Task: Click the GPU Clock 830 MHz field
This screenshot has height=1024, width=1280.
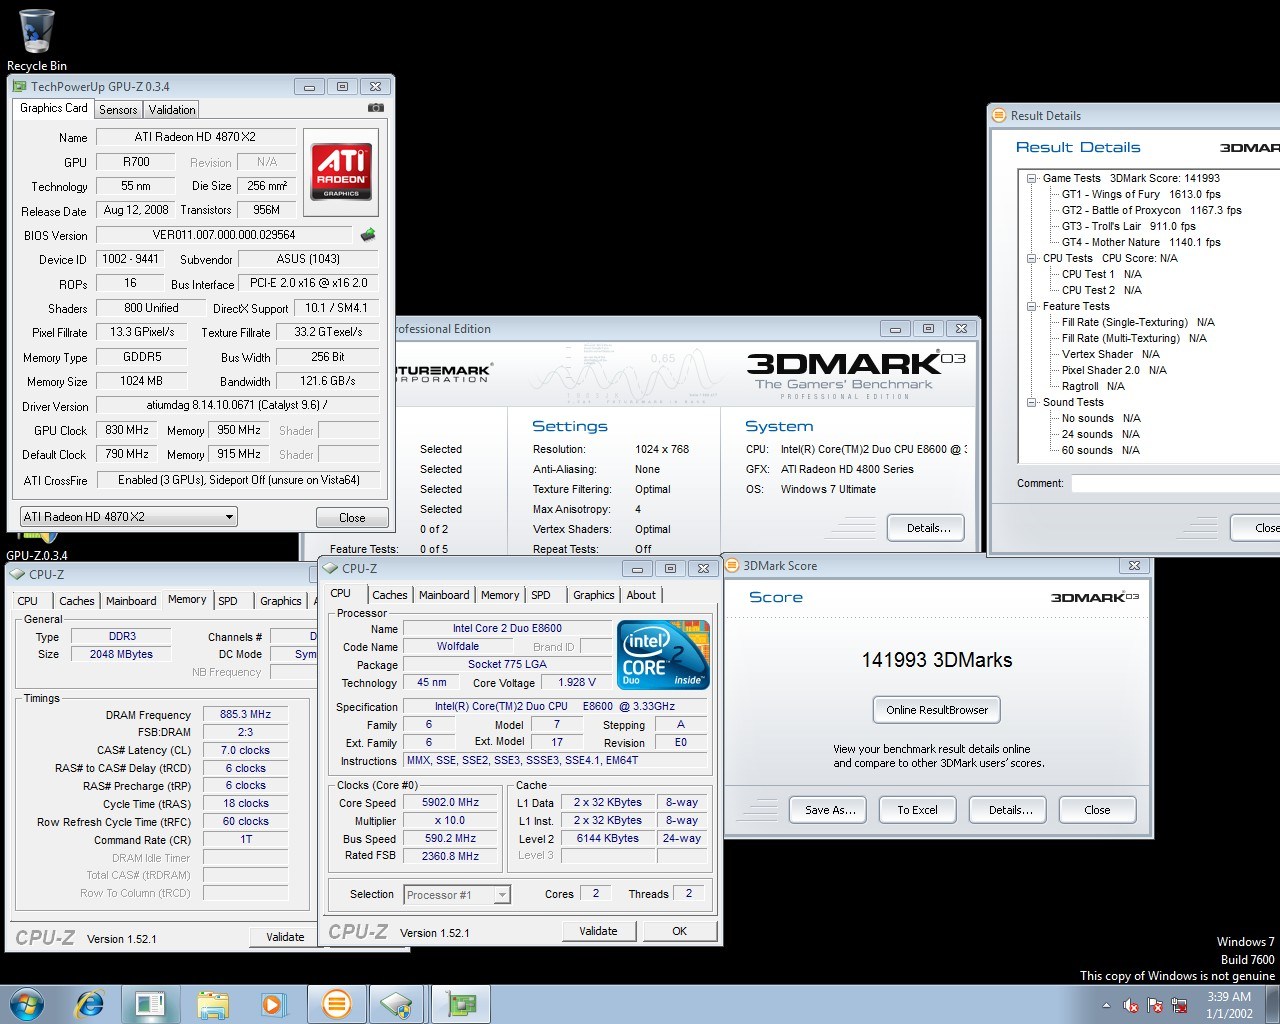Action: coord(127,430)
